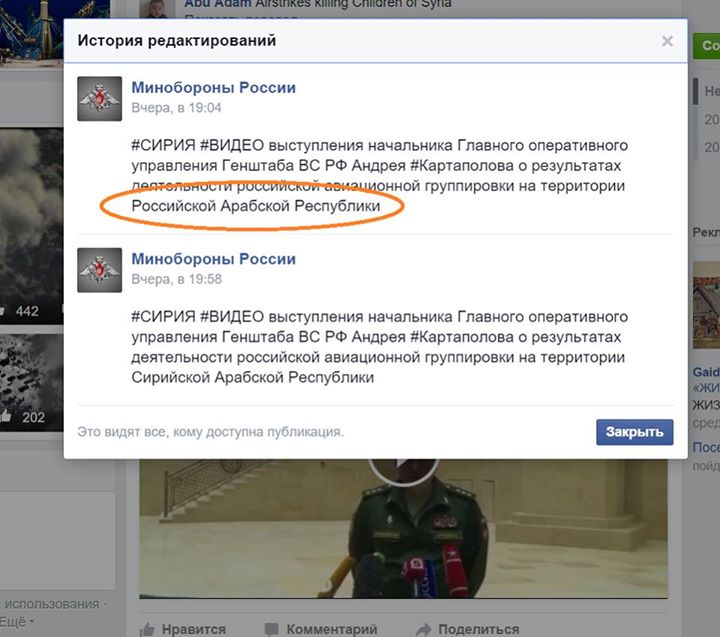
Task: Click the Комментарий speech bubble icon
Action: point(271,629)
